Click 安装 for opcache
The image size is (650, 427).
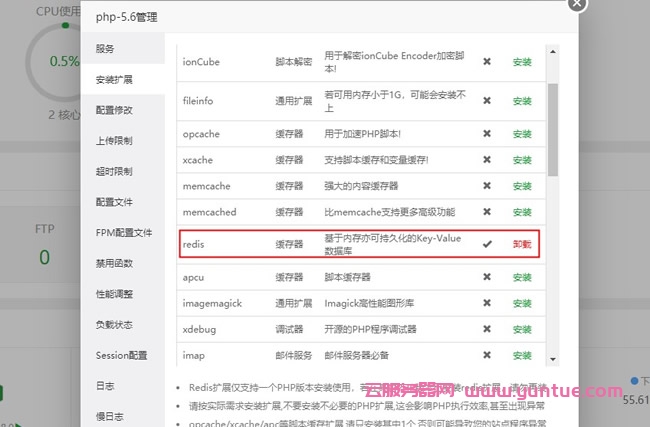pos(522,133)
